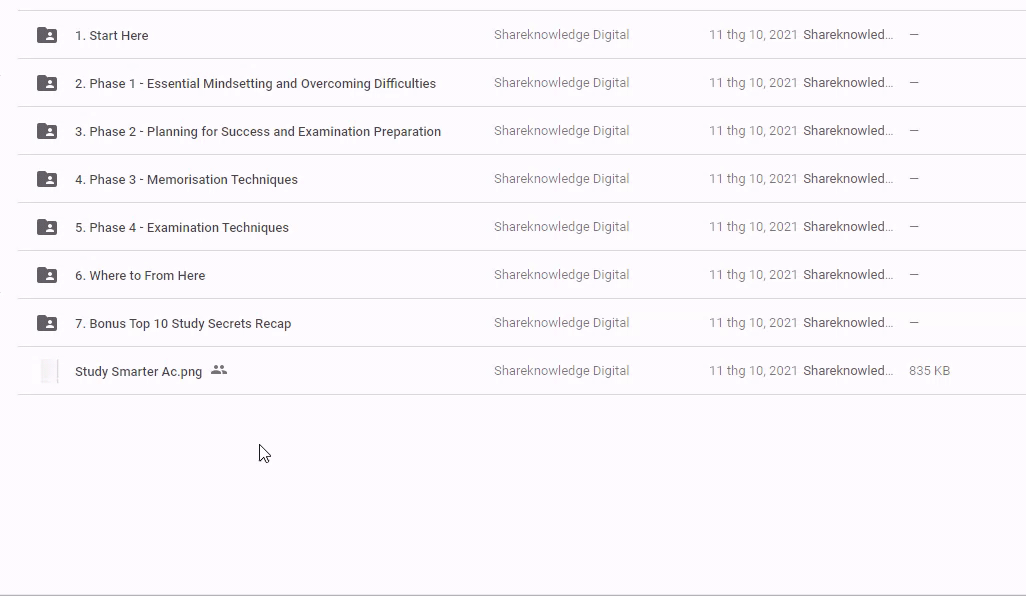Click folder icon beside Bonus Top 10 Study Secrets
Viewport: 1026px width, 596px height.
(47, 323)
